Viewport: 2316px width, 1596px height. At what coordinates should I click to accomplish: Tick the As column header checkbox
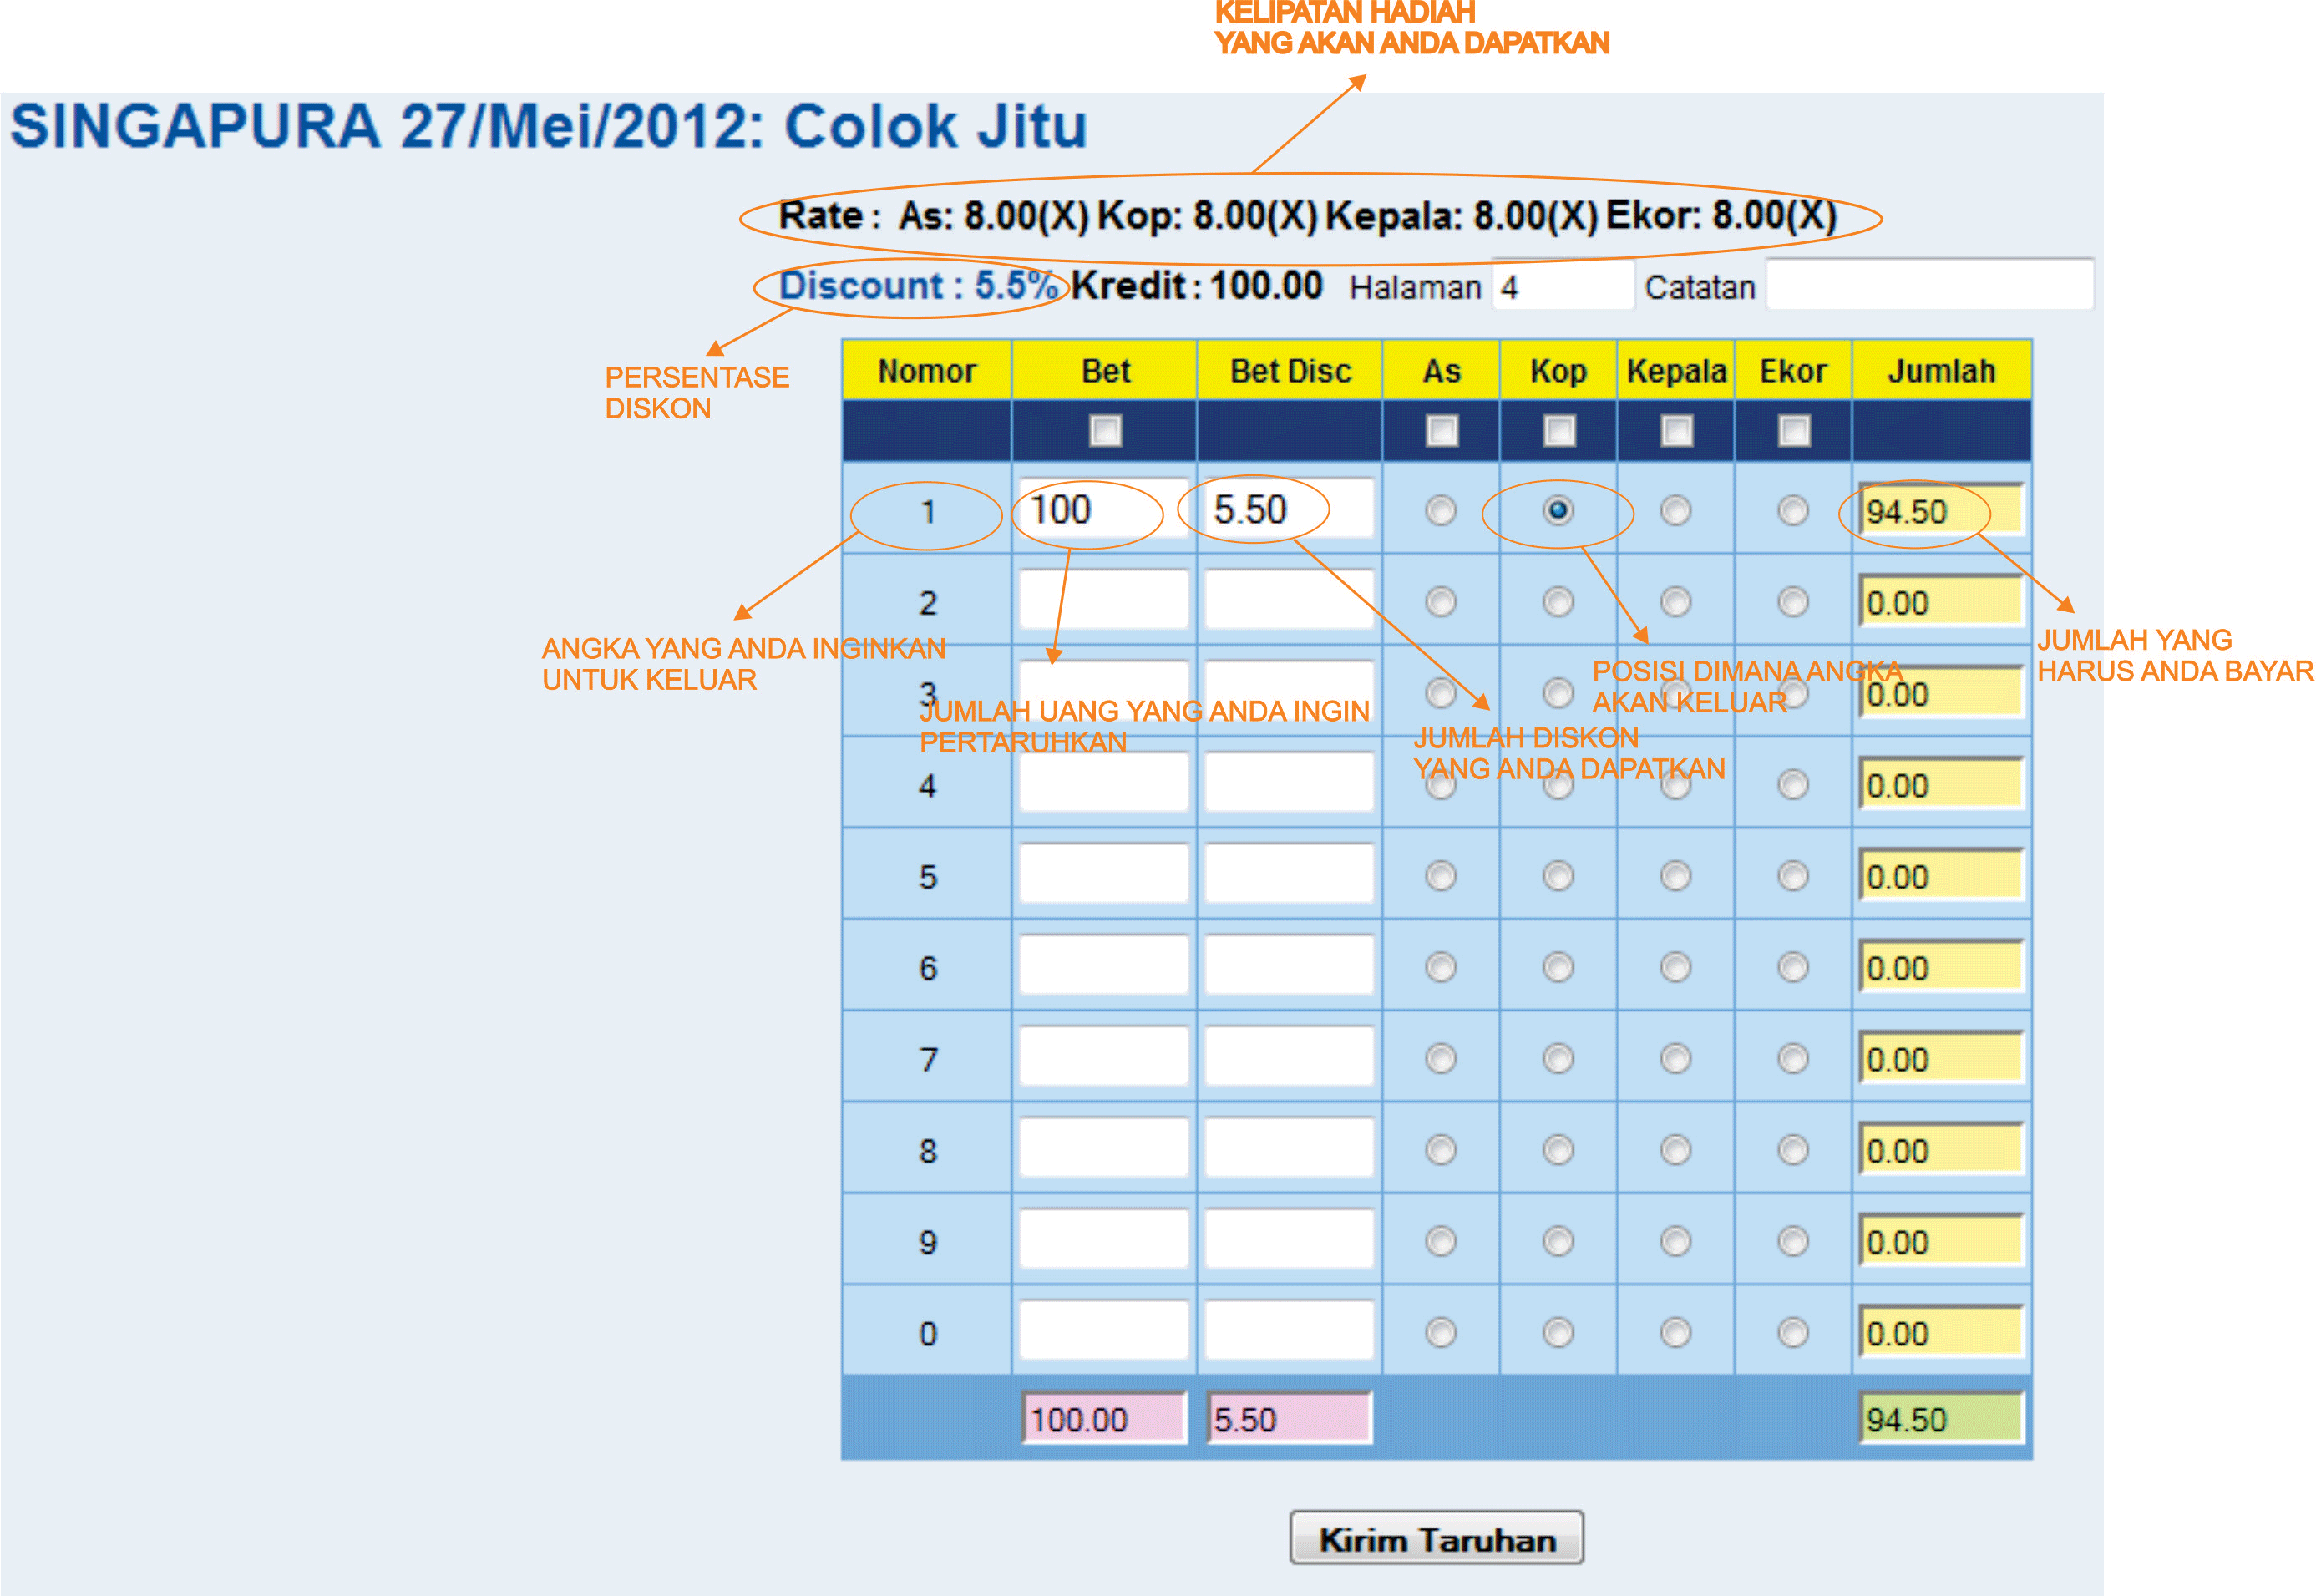pos(1441,431)
